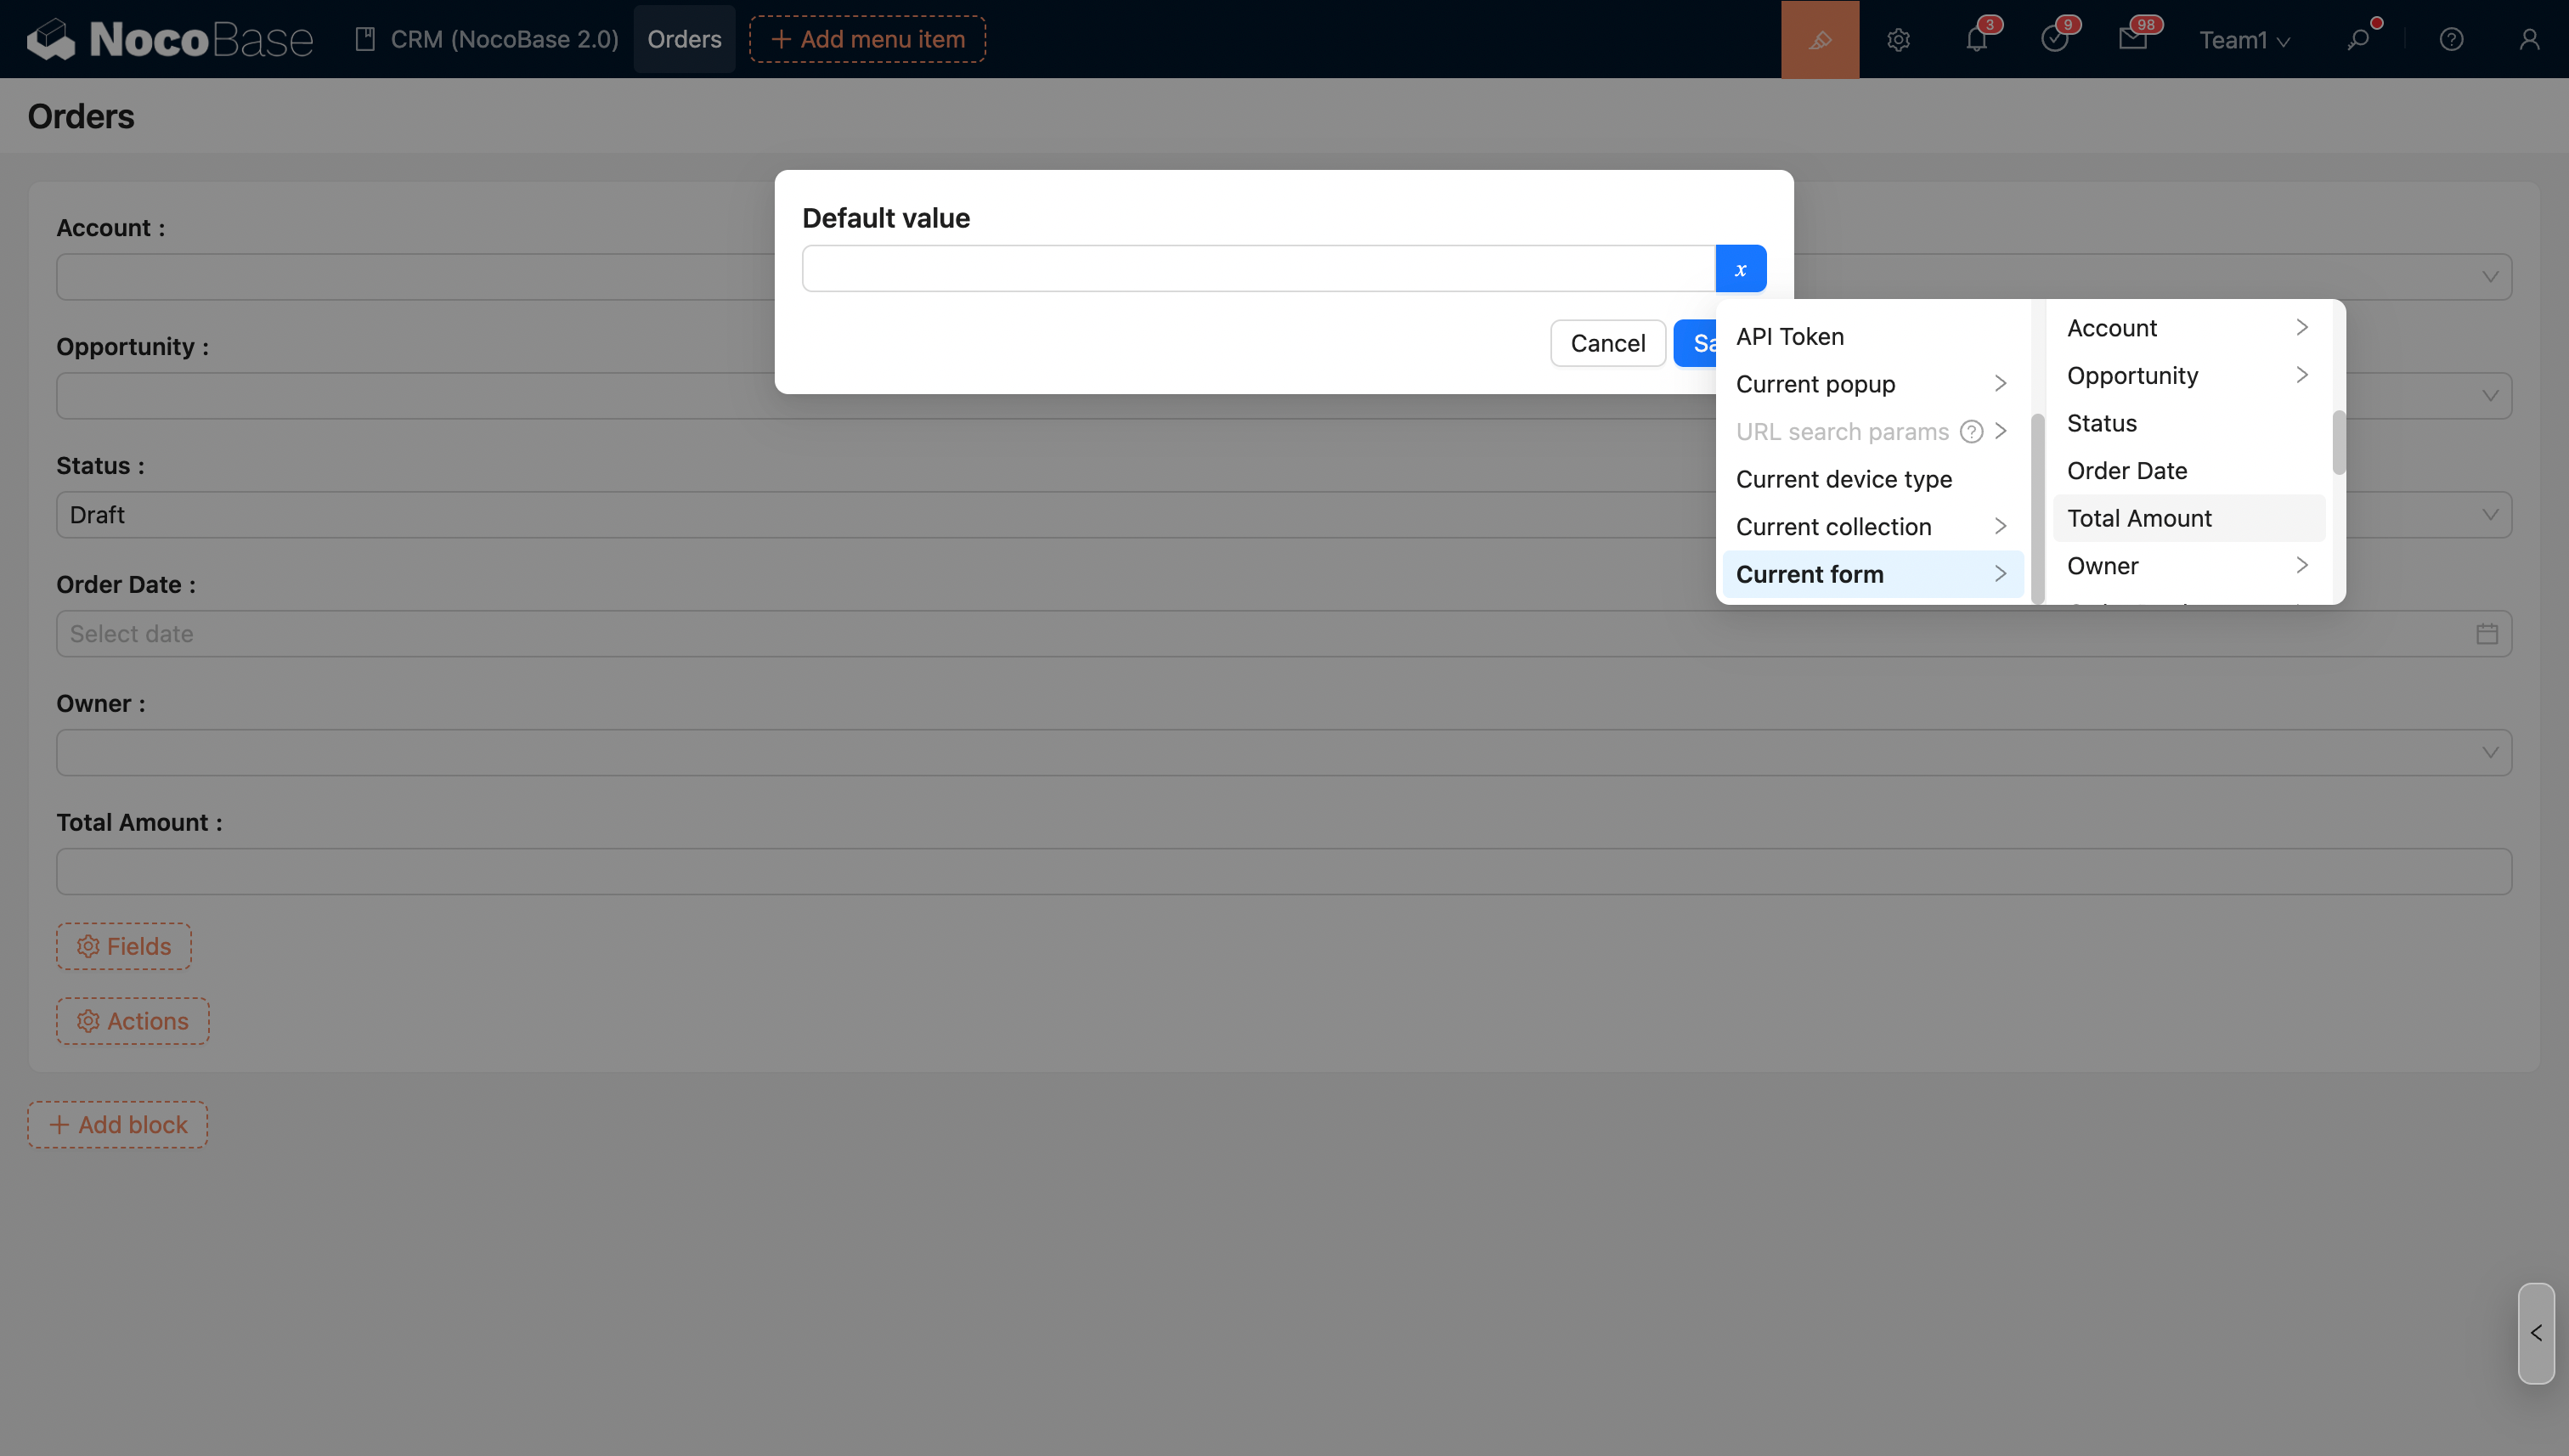
Task: Open the mail inbox icon
Action: tap(2132, 39)
